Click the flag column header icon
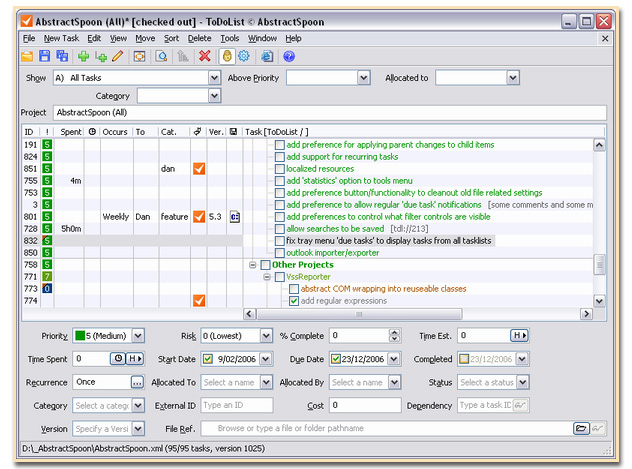 198,132
